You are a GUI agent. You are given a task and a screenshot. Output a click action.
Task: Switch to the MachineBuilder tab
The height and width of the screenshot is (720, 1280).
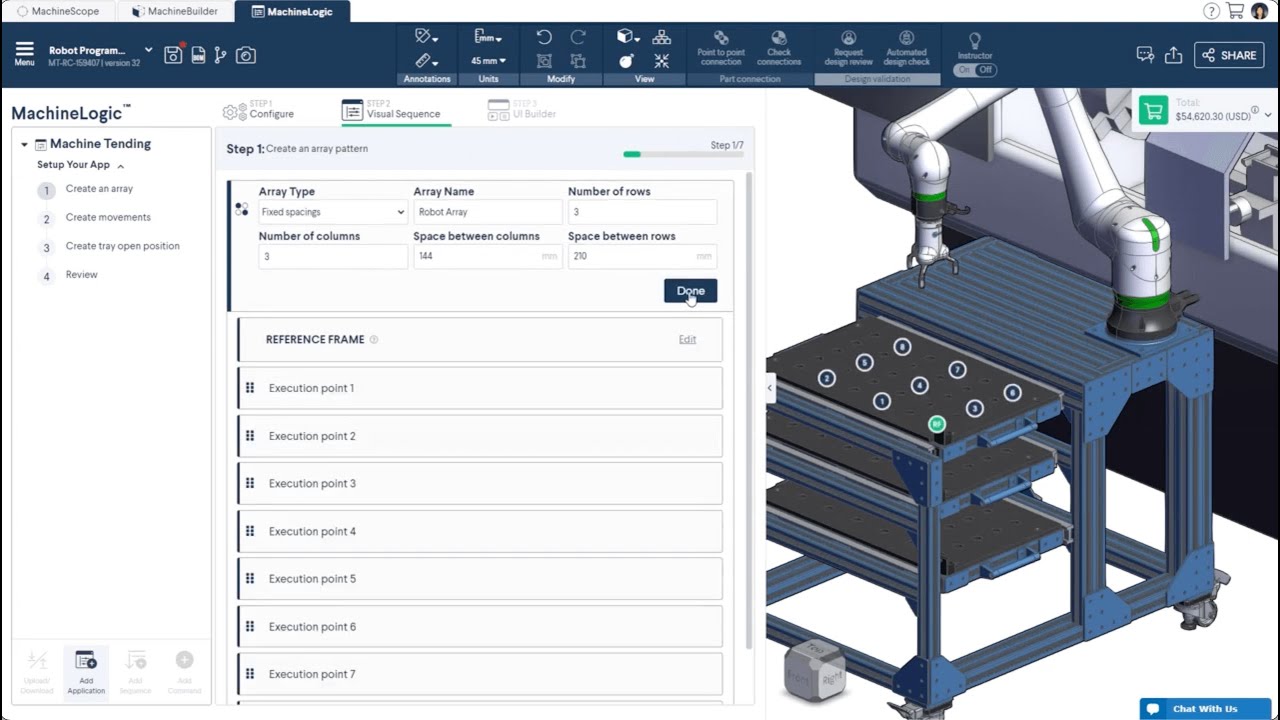[x=175, y=11]
